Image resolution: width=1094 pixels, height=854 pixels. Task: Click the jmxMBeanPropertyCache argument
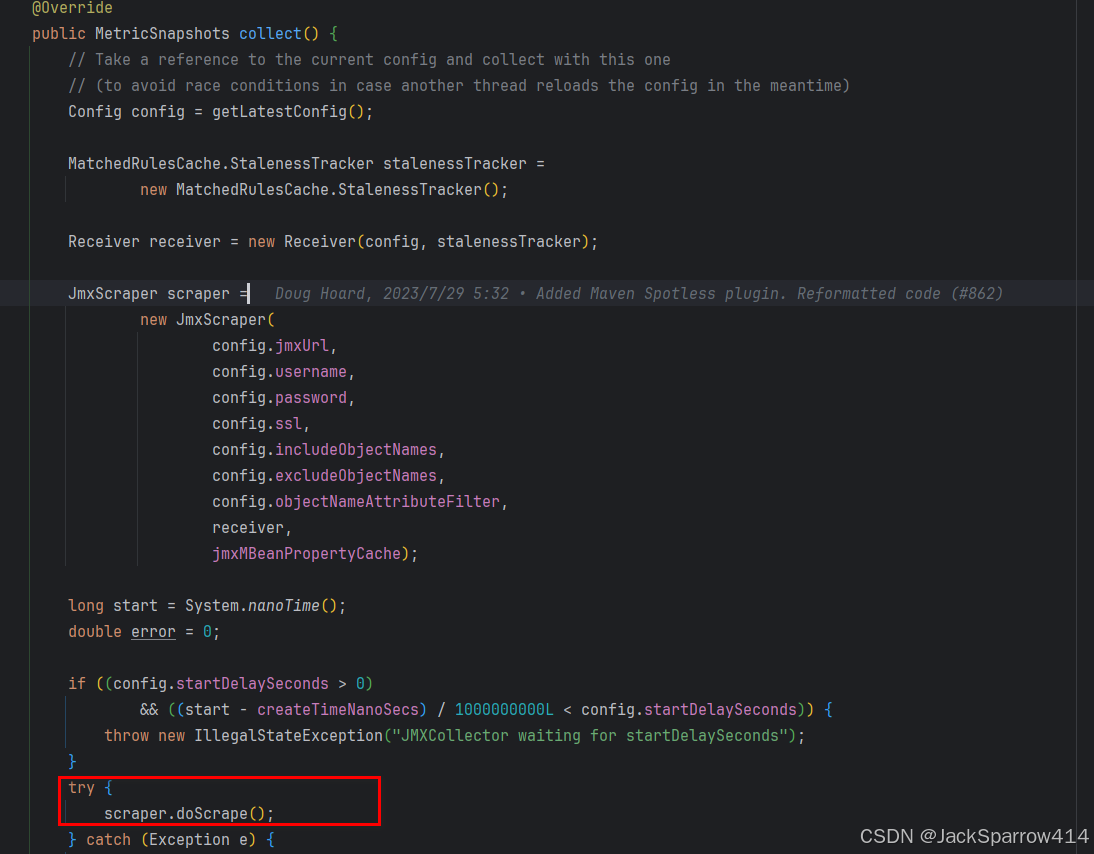pyautogui.click(x=306, y=554)
